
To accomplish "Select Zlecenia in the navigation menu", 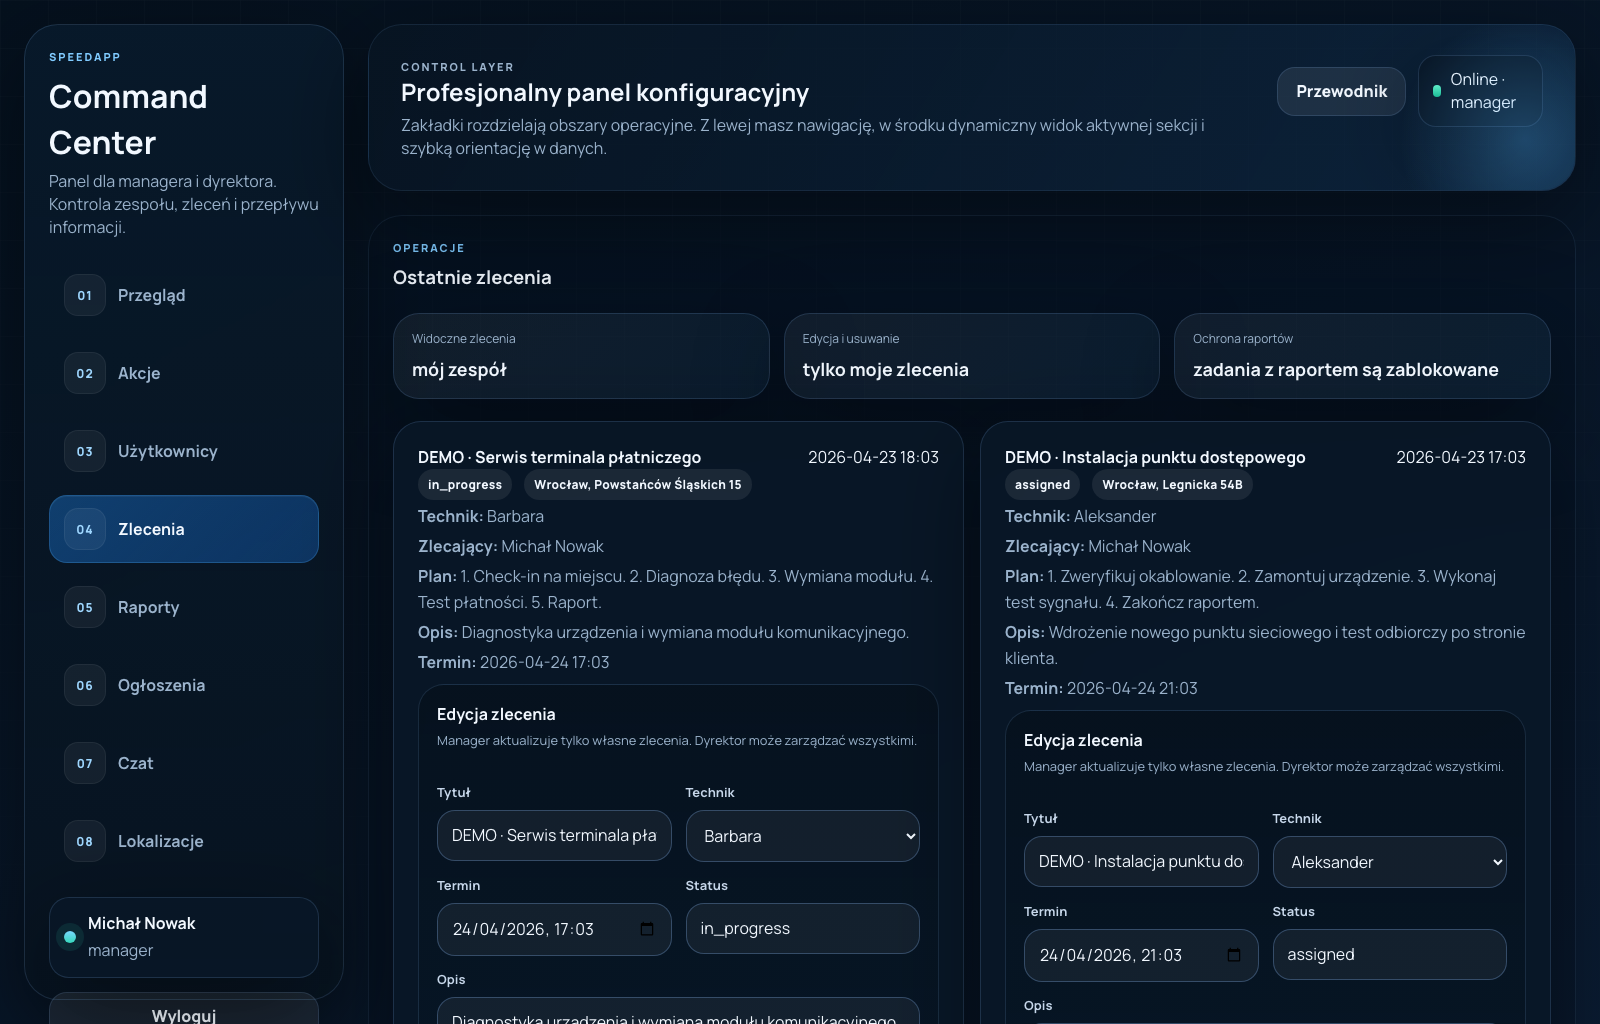I will pyautogui.click(x=184, y=529).
